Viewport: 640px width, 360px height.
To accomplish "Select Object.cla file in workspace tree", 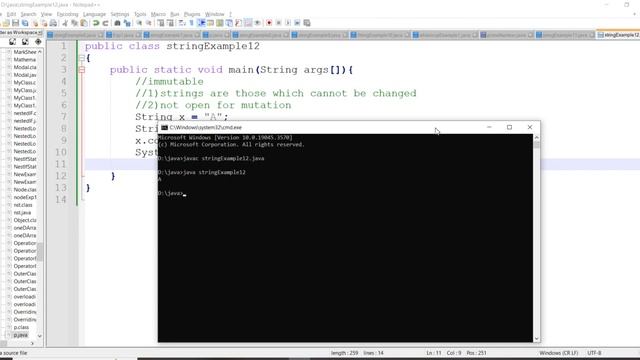I will pyautogui.click(x=25, y=220).
